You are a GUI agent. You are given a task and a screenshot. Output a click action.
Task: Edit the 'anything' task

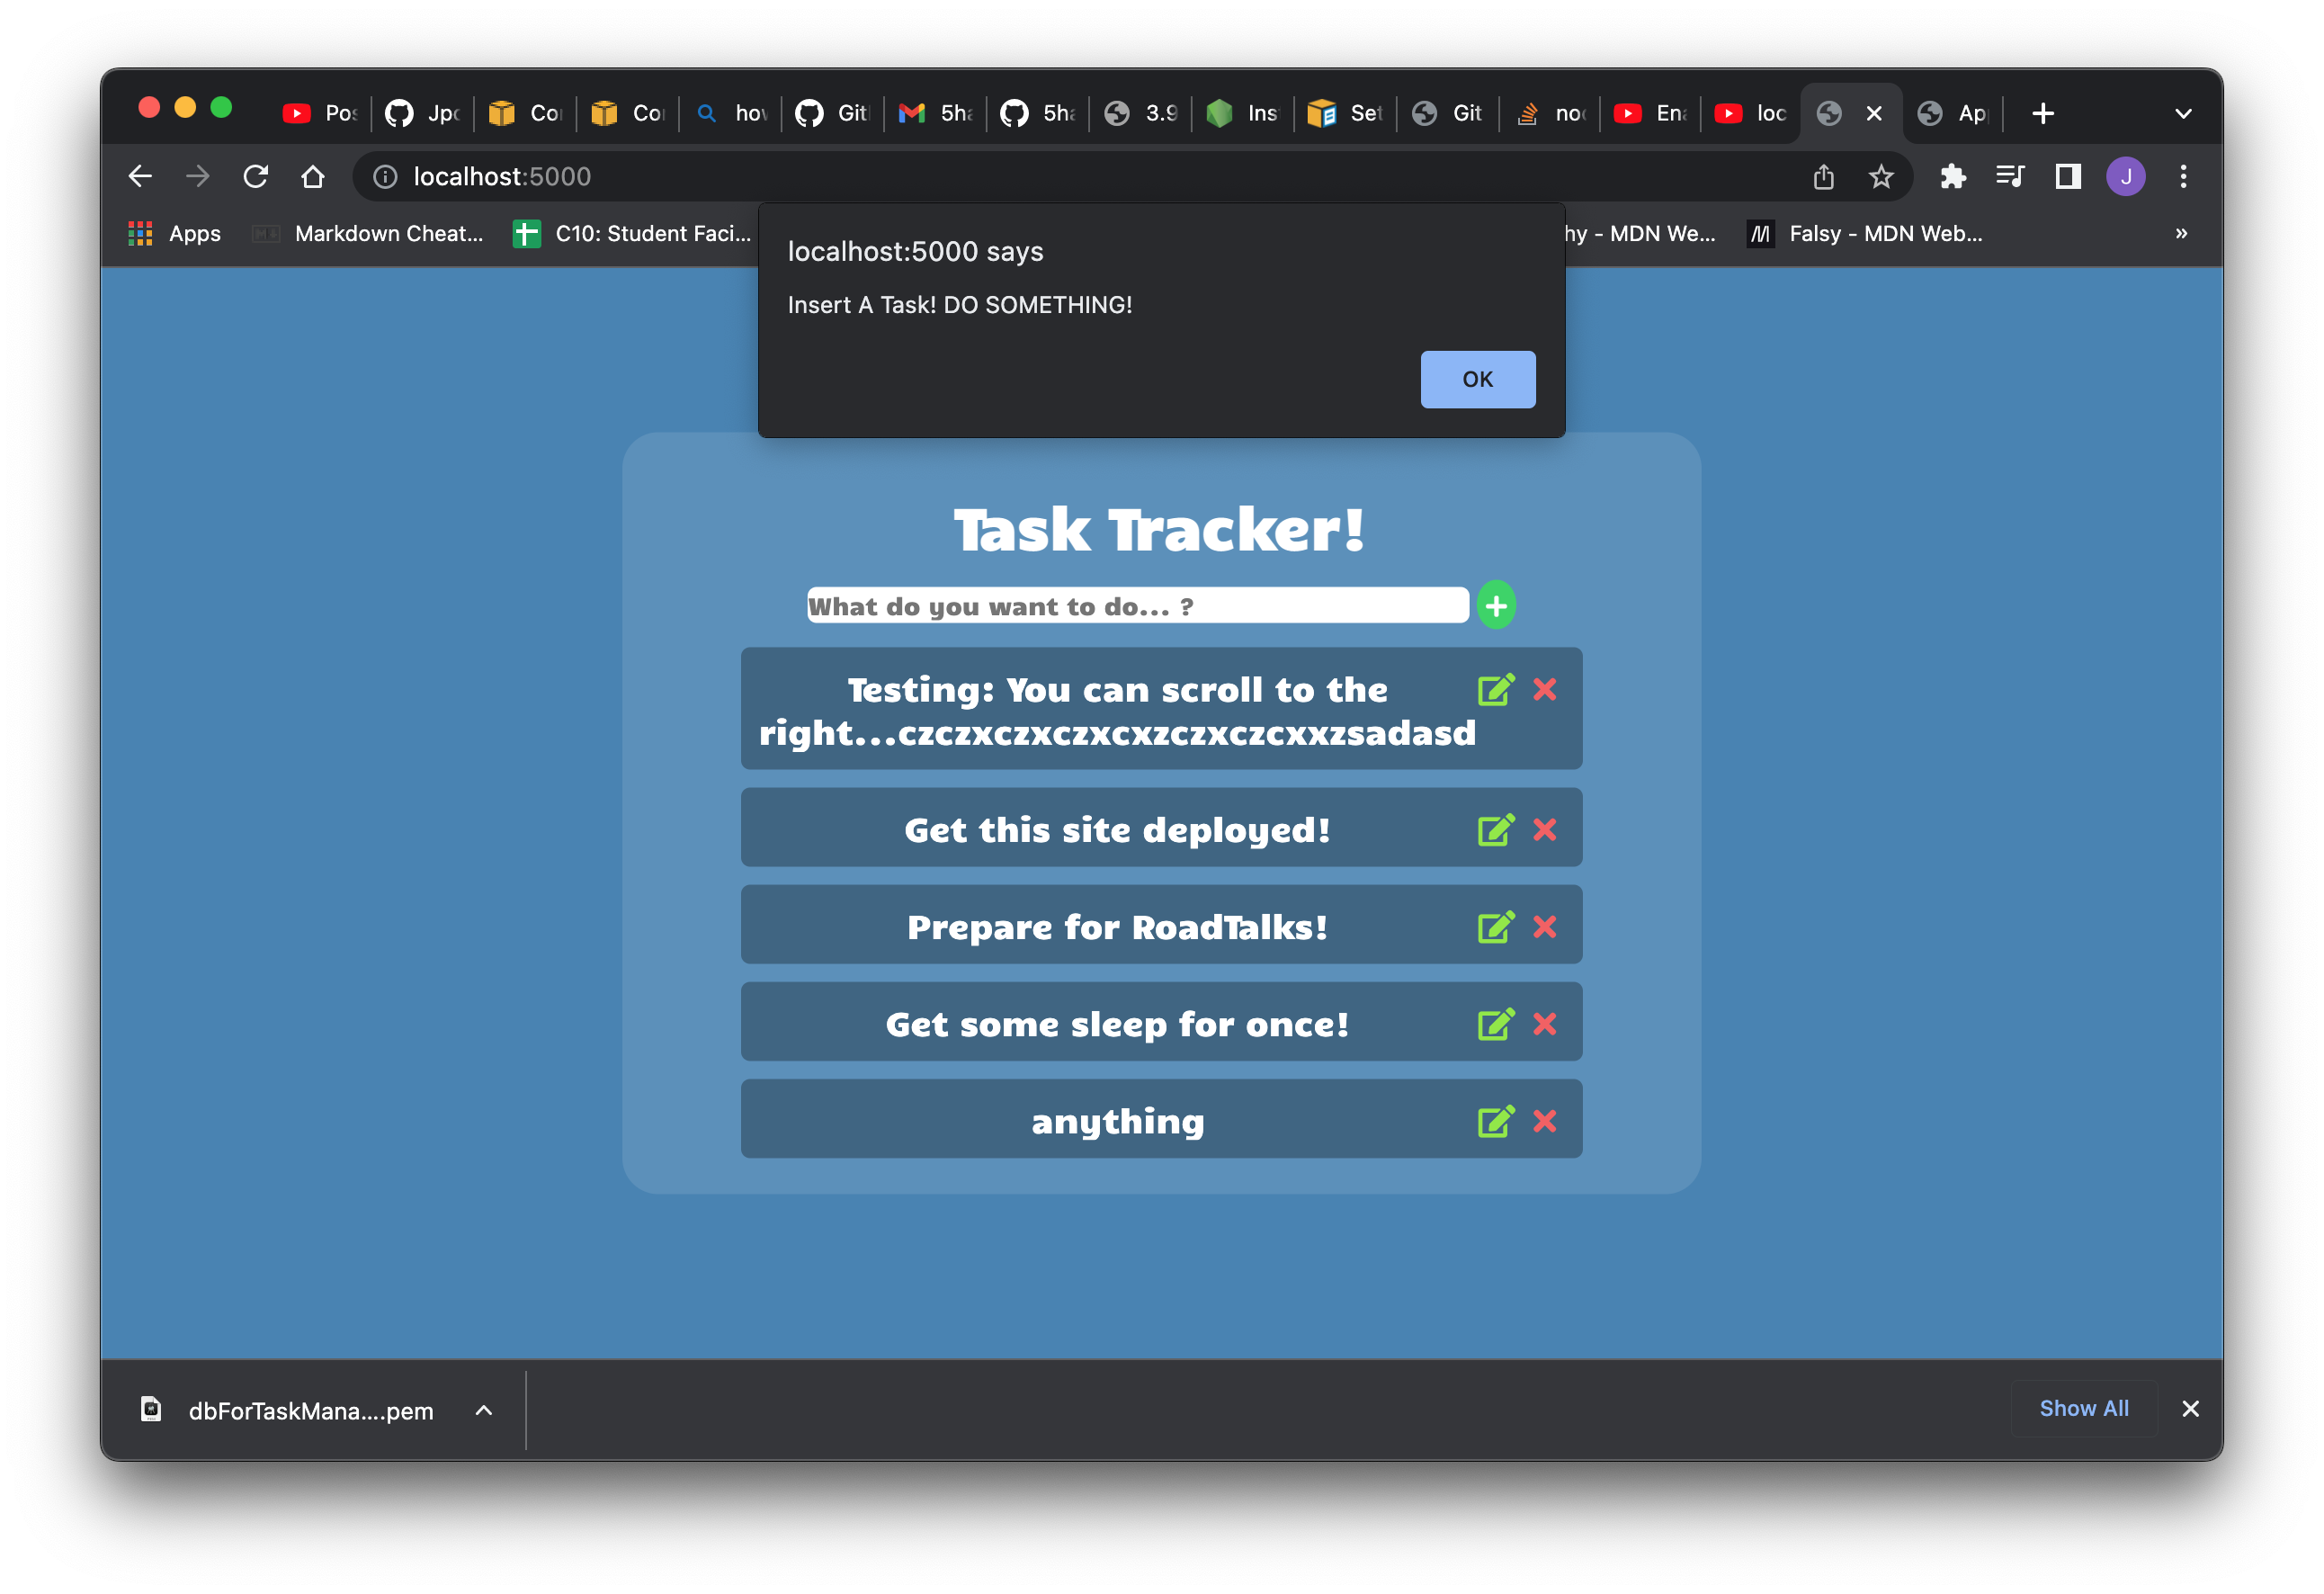tap(1495, 1121)
